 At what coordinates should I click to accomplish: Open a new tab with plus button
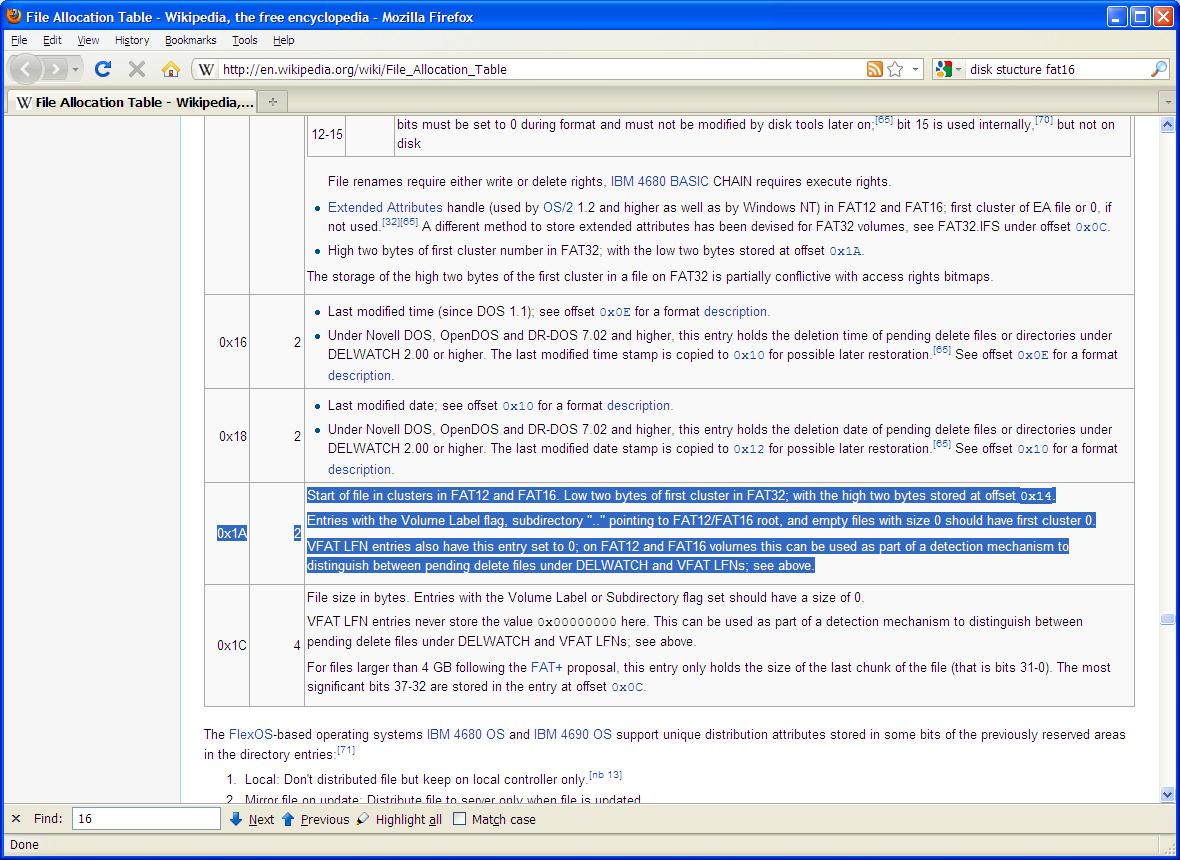coord(273,102)
